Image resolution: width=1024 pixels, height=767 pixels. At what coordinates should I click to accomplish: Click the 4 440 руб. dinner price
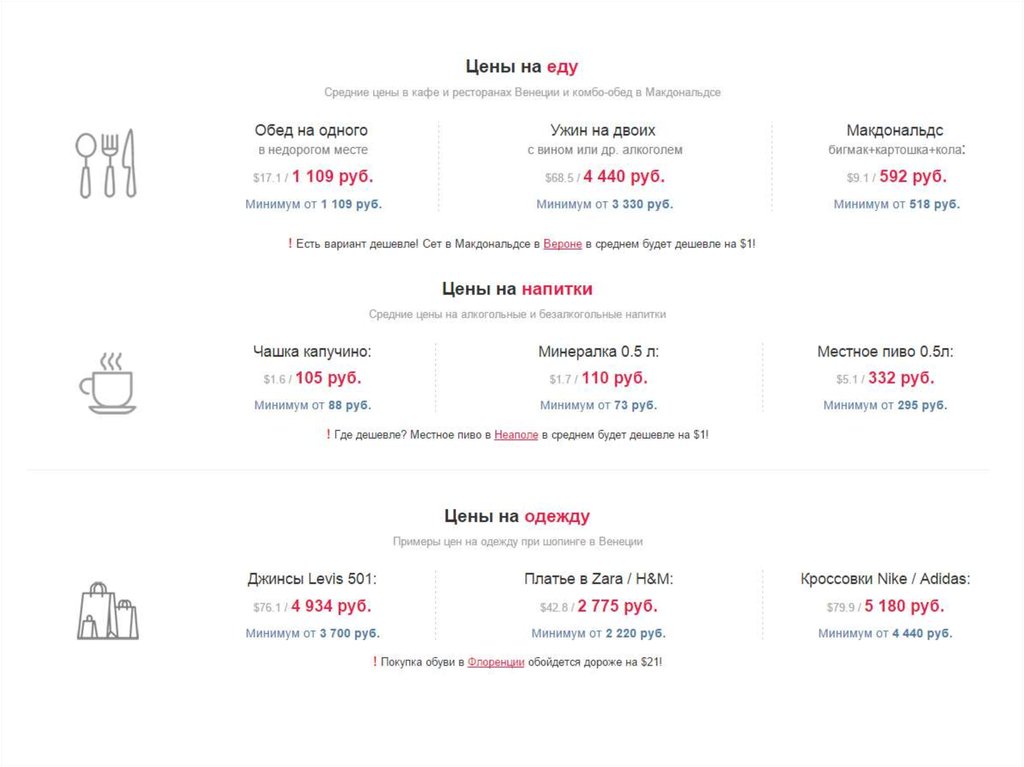tap(624, 177)
